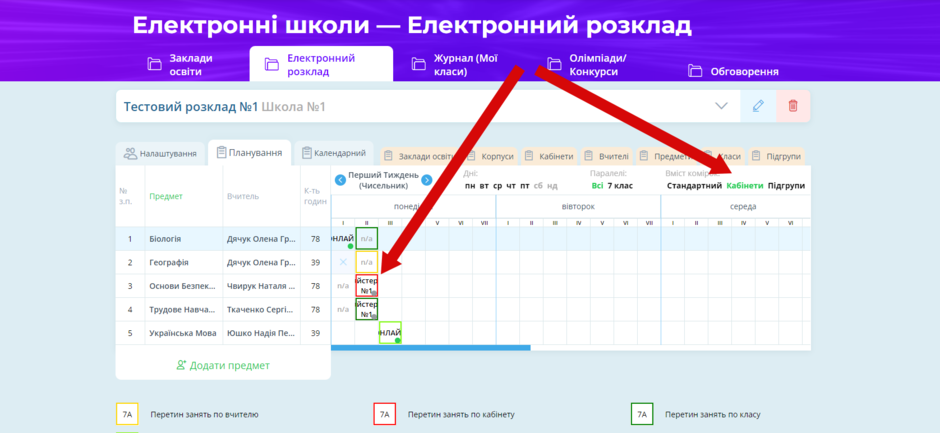Delete schedule with the trash icon
The image size is (940, 433).
coord(793,106)
